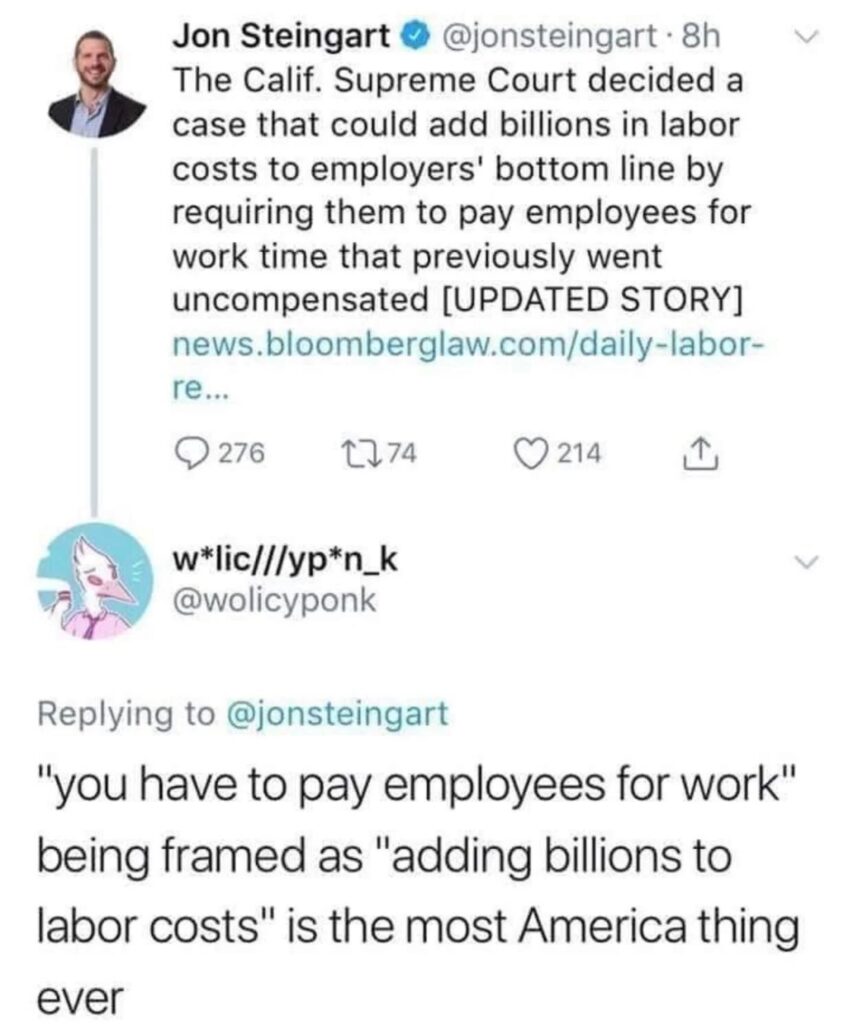Click the @wolicyponk handle
The height and width of the screenshot is (1024, 841).
coord(274,601)
